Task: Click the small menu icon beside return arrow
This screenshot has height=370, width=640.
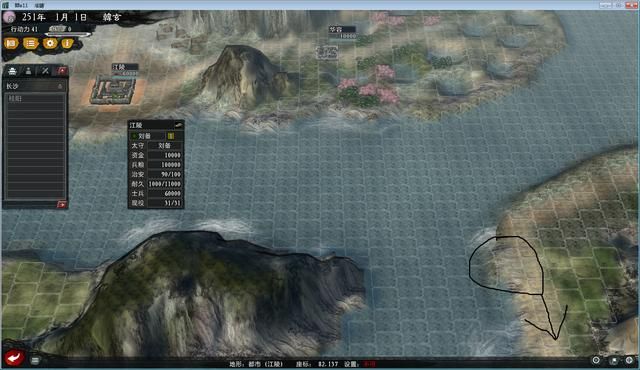Action: [x=35, y=360]
